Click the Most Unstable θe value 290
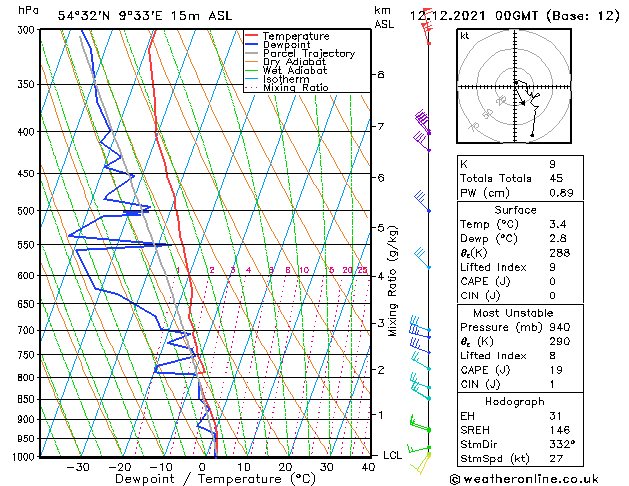 pos(560,341)
